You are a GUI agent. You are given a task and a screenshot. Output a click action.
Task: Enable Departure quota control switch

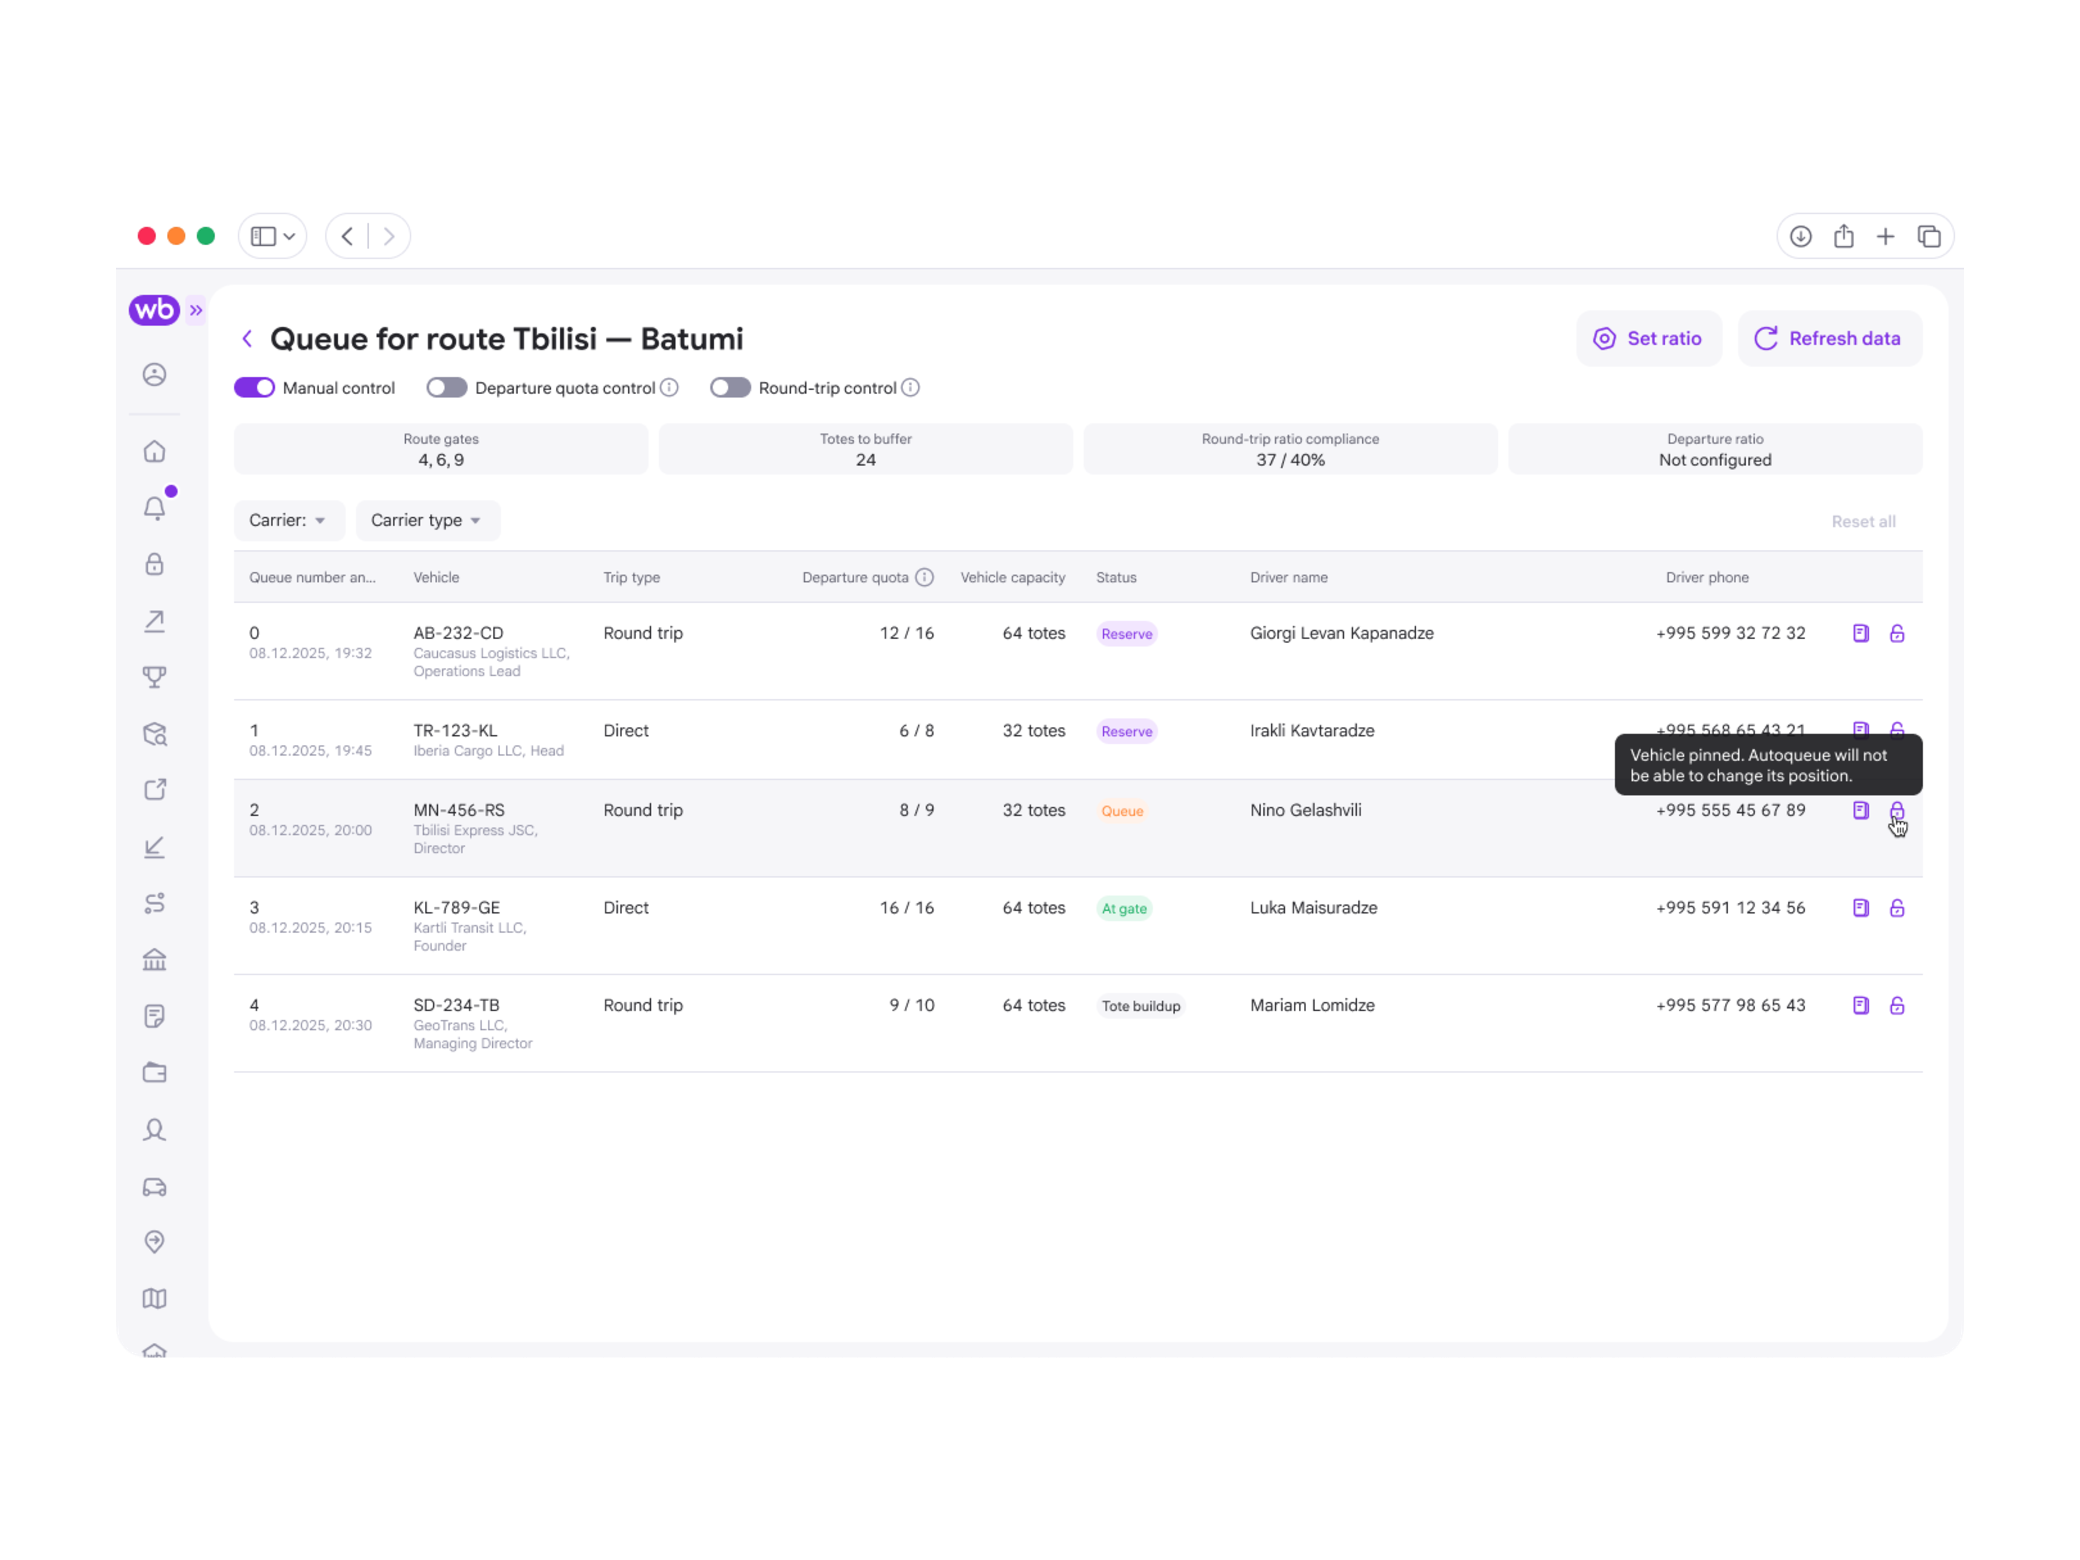[446, 388]
